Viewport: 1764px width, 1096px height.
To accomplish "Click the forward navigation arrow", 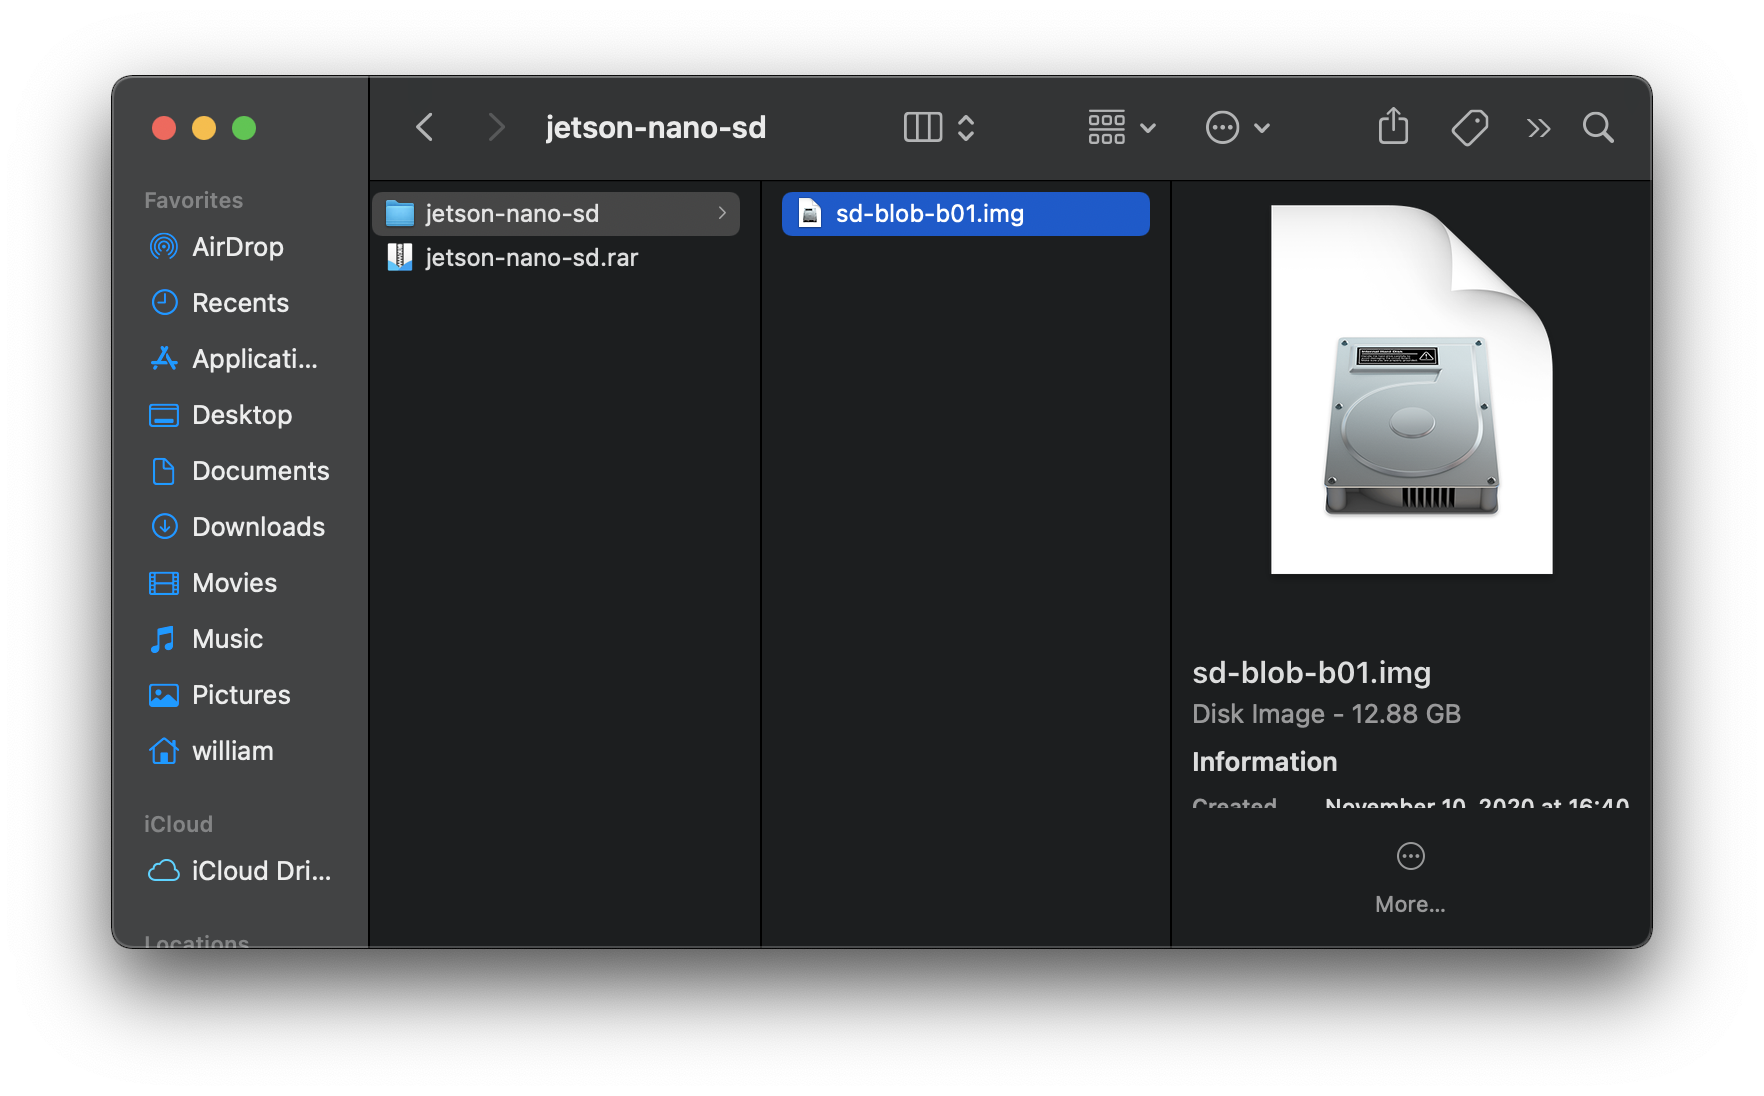I will [495, 127].
